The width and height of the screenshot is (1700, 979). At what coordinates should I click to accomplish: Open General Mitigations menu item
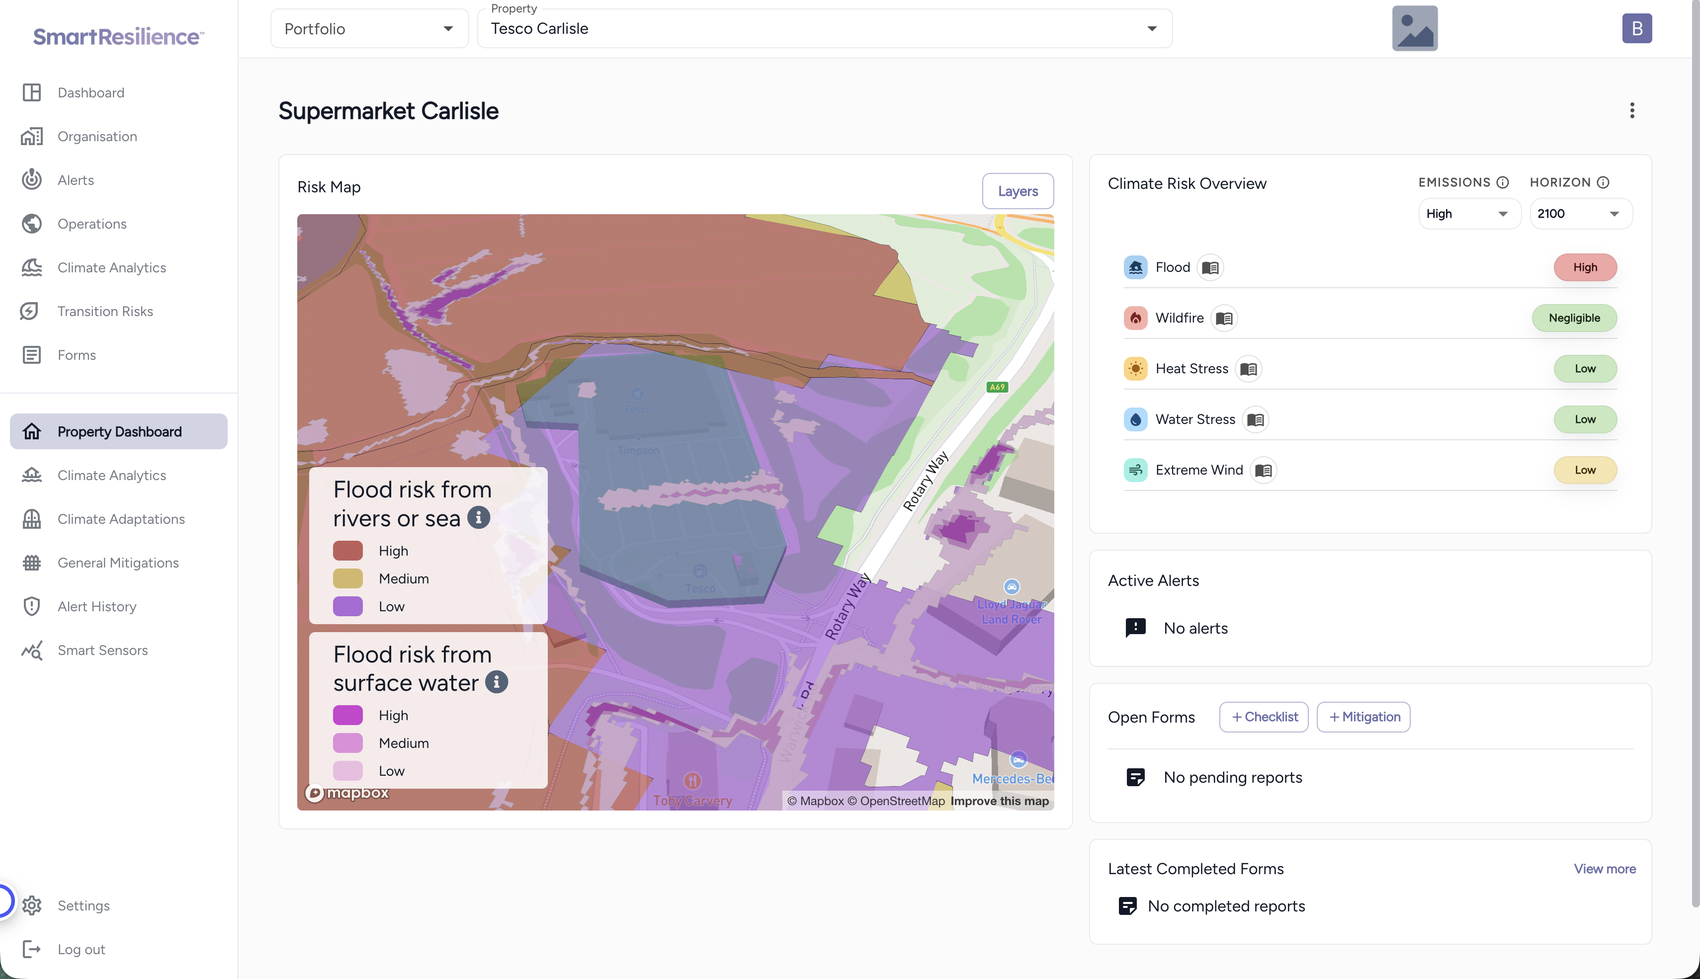click(119, 563)
